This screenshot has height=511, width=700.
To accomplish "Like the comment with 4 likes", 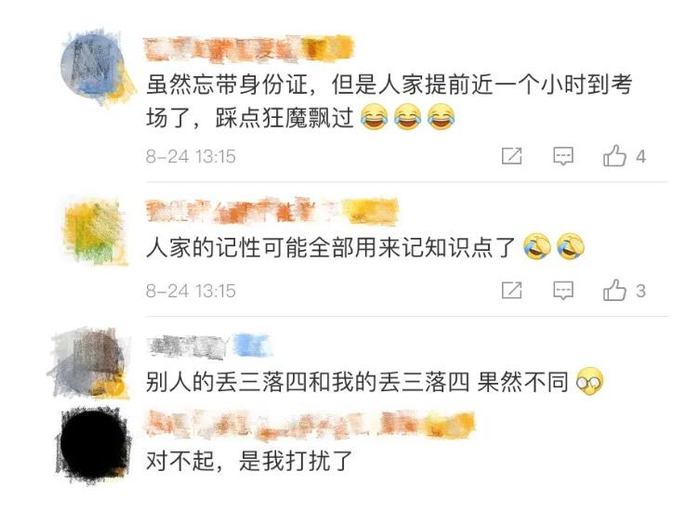I will (615, 156).
